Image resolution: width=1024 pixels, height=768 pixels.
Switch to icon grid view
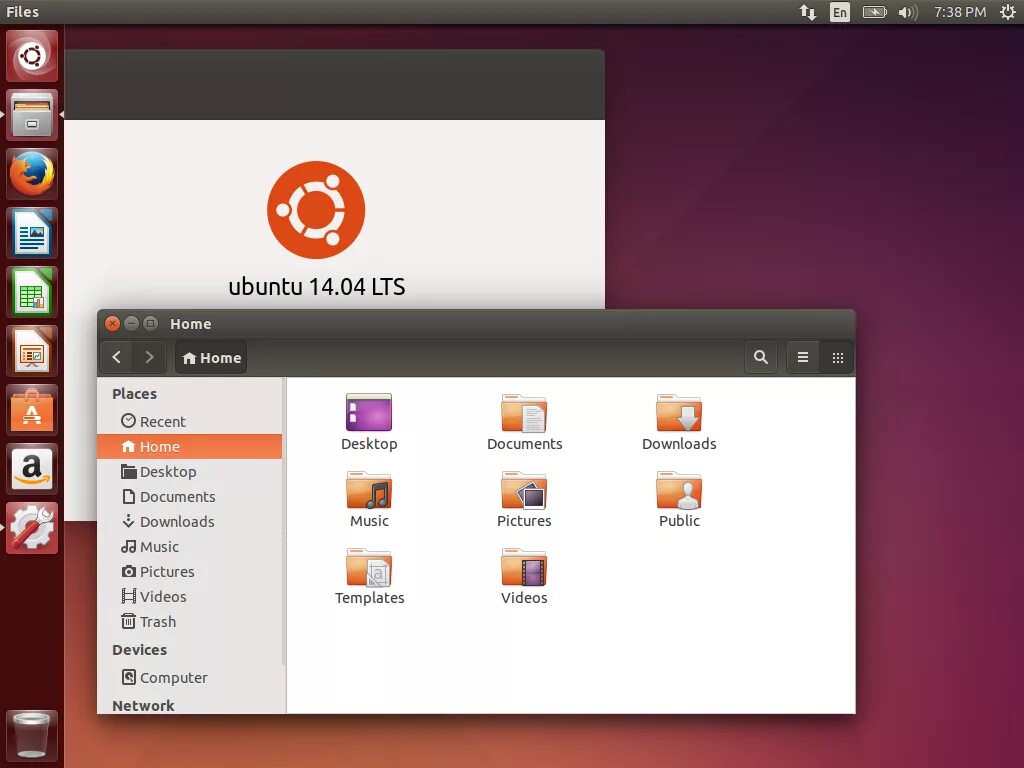pyautogui.click(x=837, y=357)
